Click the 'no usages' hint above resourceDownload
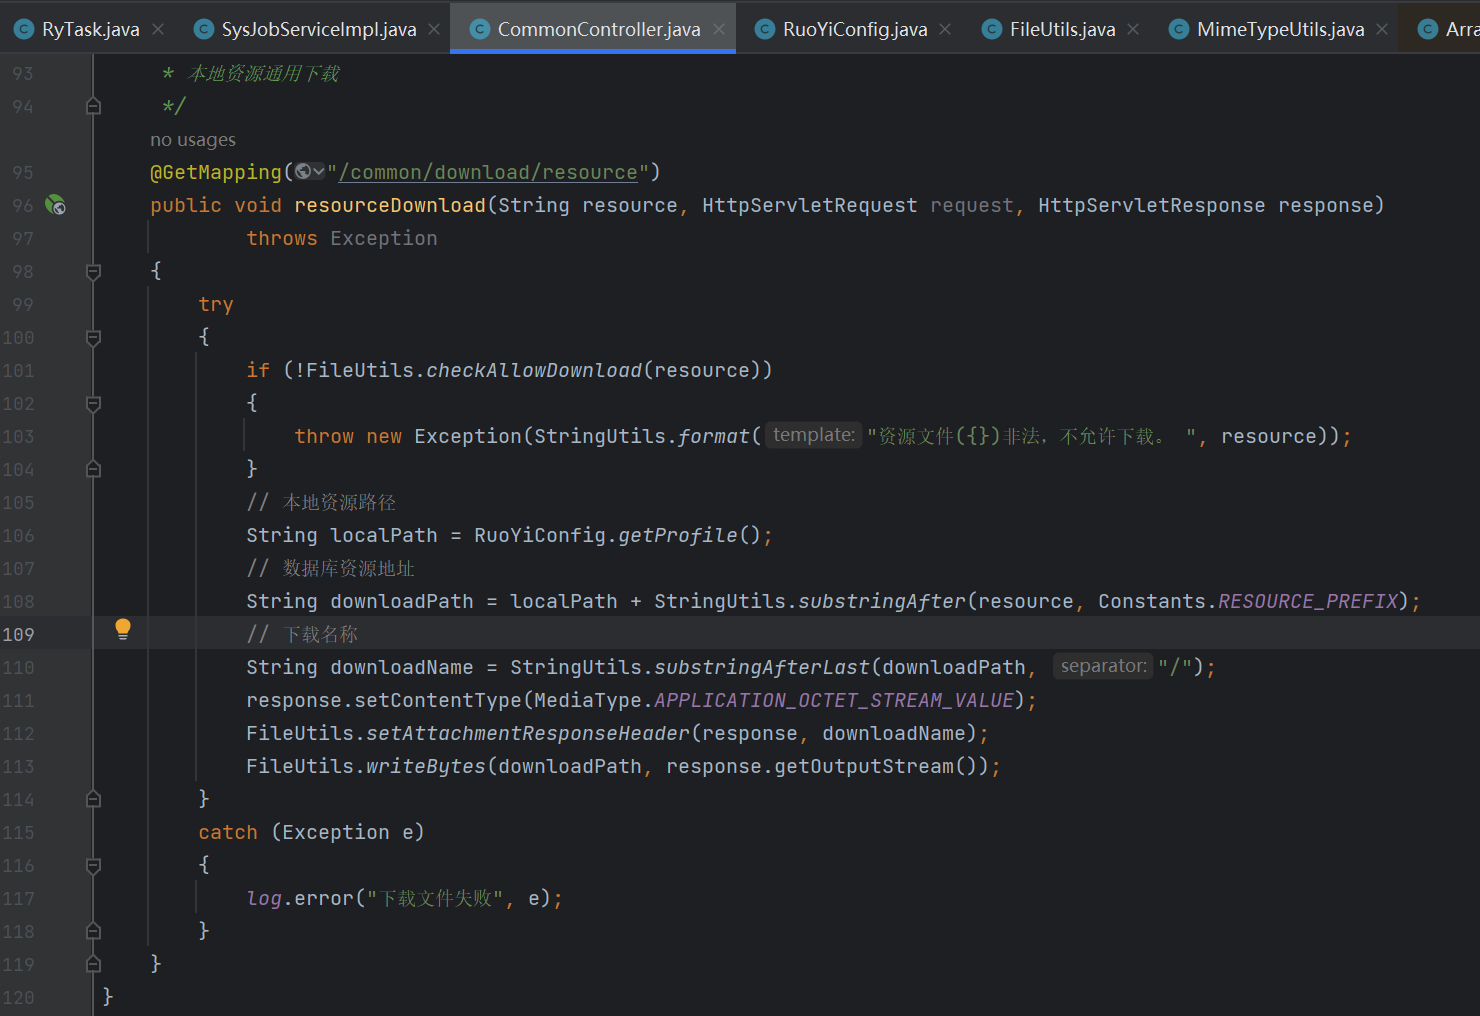1480x1016 pixels. click(x=193, y=140)
